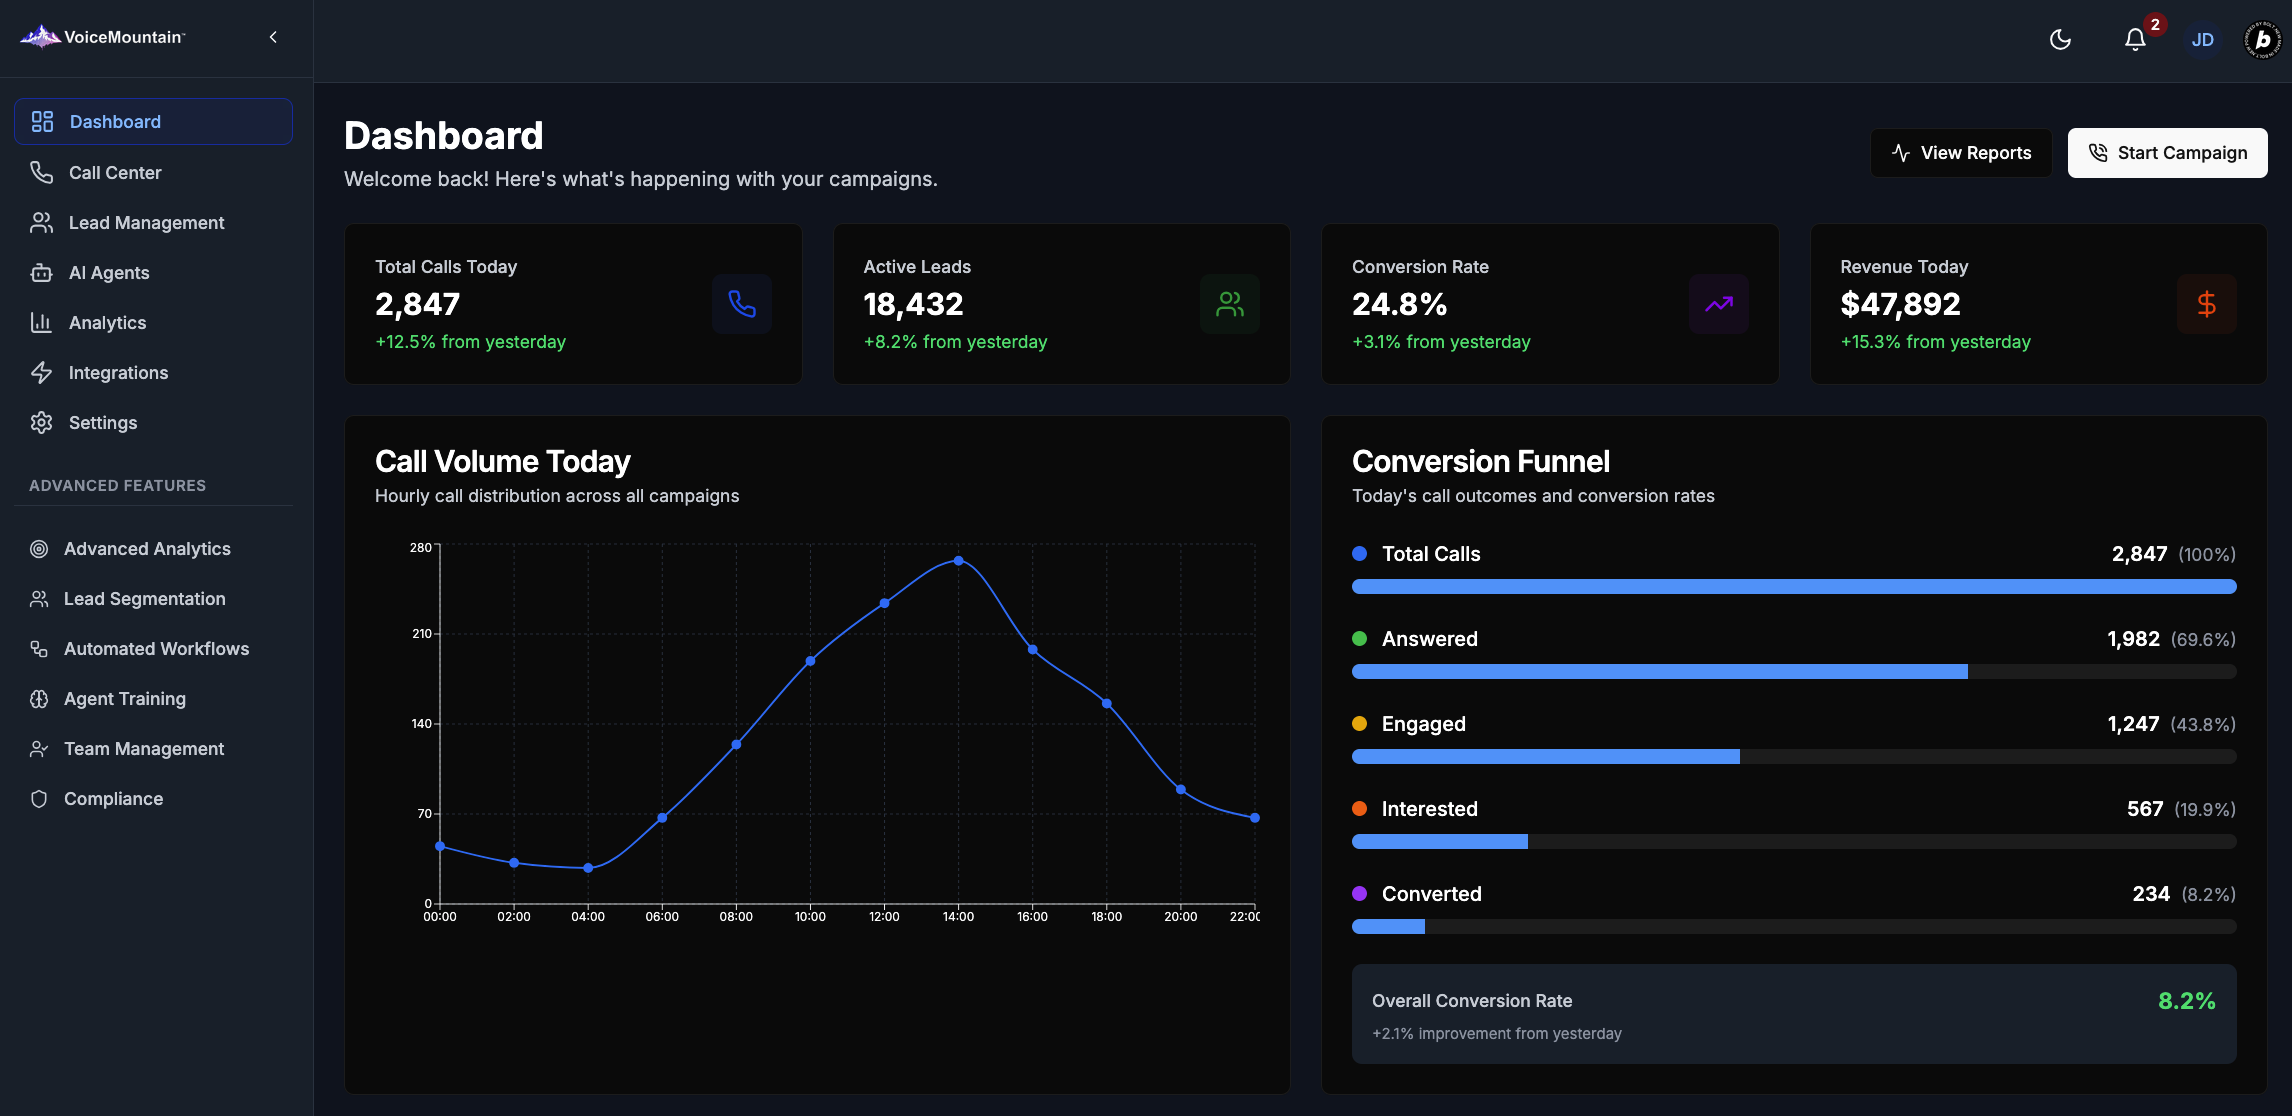Click the trend arrow icon in Conversion Rate

tap(1718, 304)
